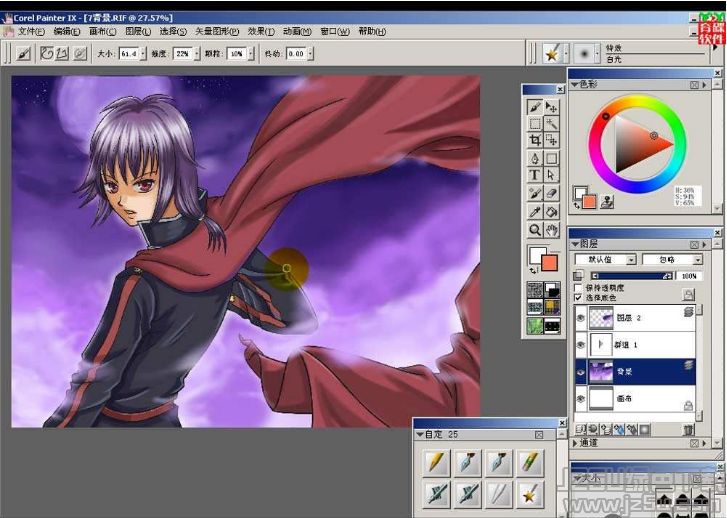Select the Cloner tool

535,193
